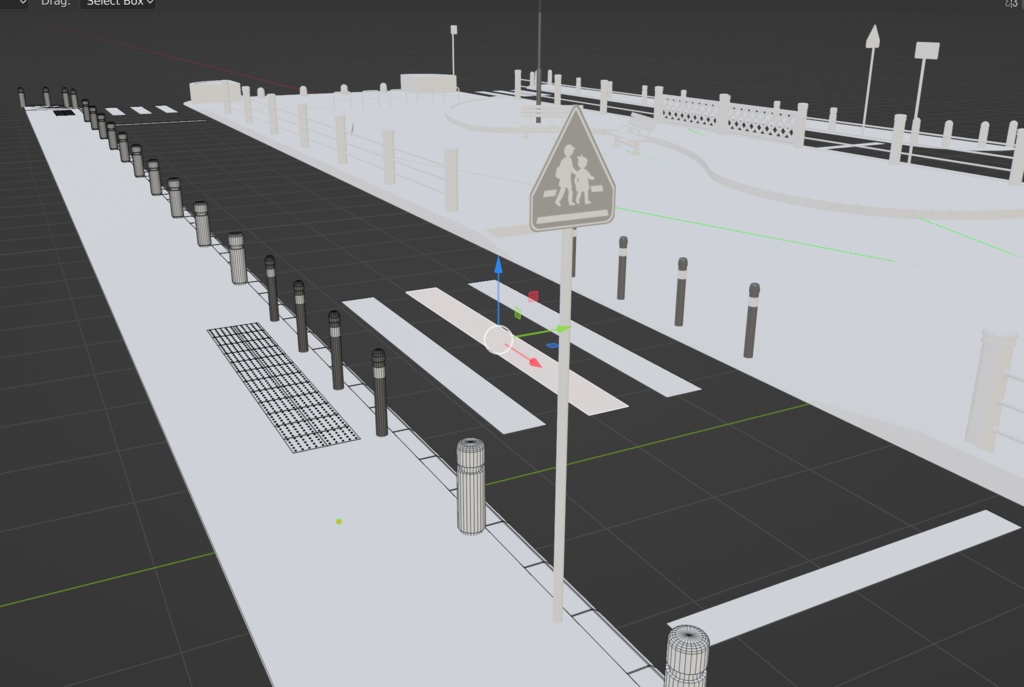1024x687 pixels.
Task: Click the red X-axis arrow of the move gizmo
Action: click(x=533, y=361)
